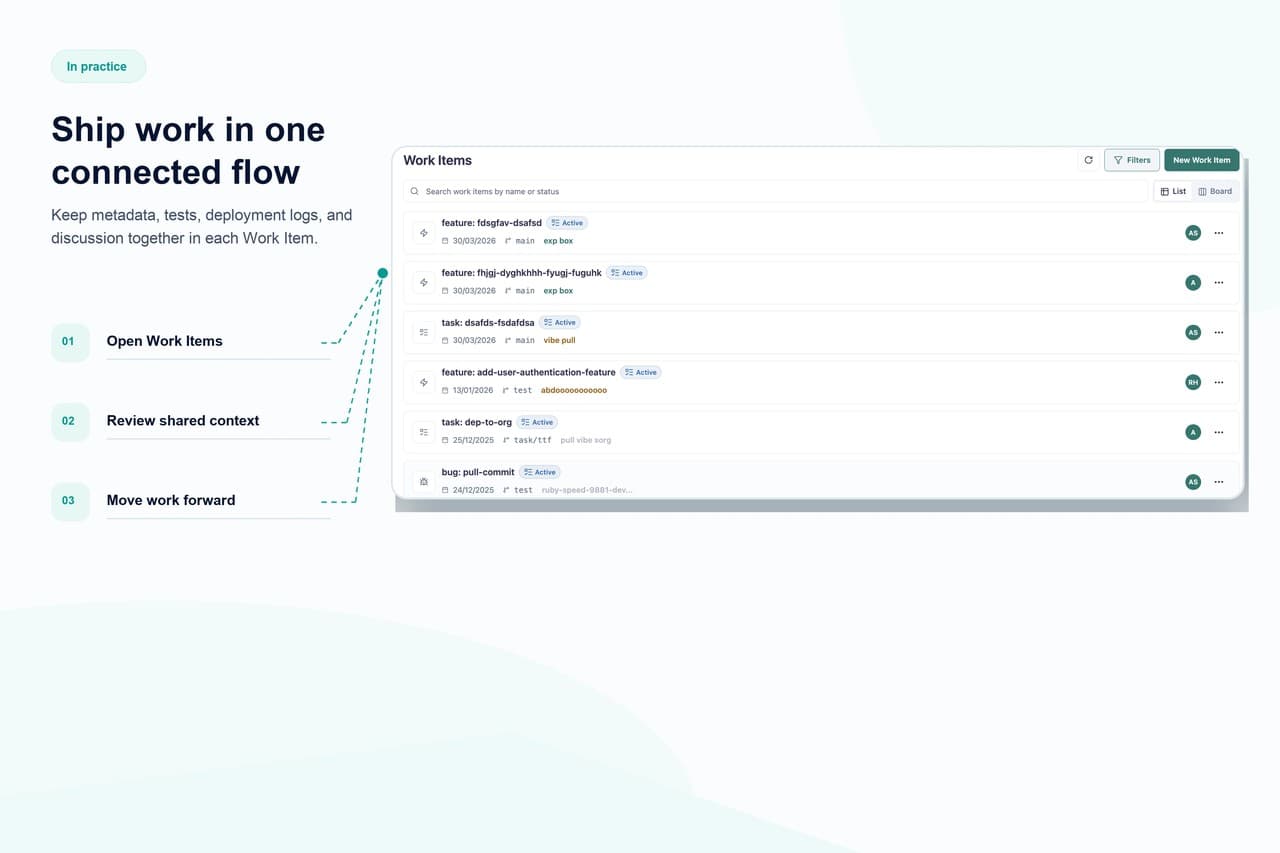The width and height of the screenshot is (1280, 853).
Task: Click the lightning icon for feature: fdsgfav-dsafsd
Action: pos(424,233)
